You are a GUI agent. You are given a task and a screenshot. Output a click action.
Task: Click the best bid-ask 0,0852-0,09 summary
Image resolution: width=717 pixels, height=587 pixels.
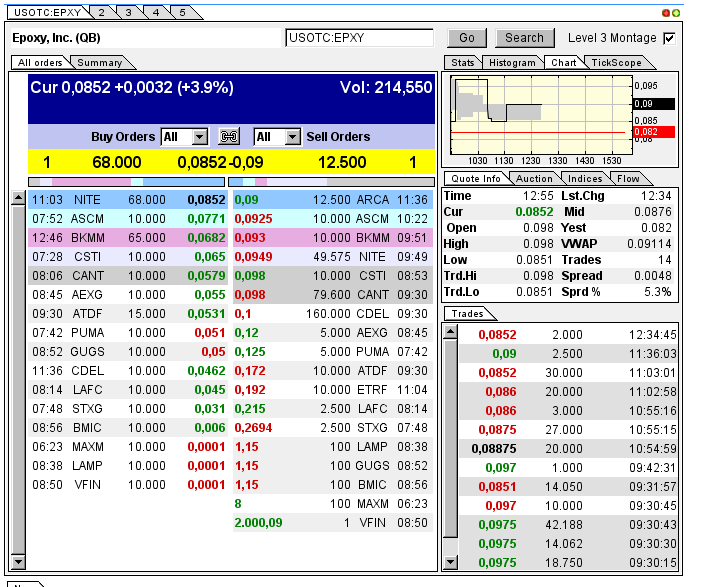pyautogui.click(x=220, y=162)
